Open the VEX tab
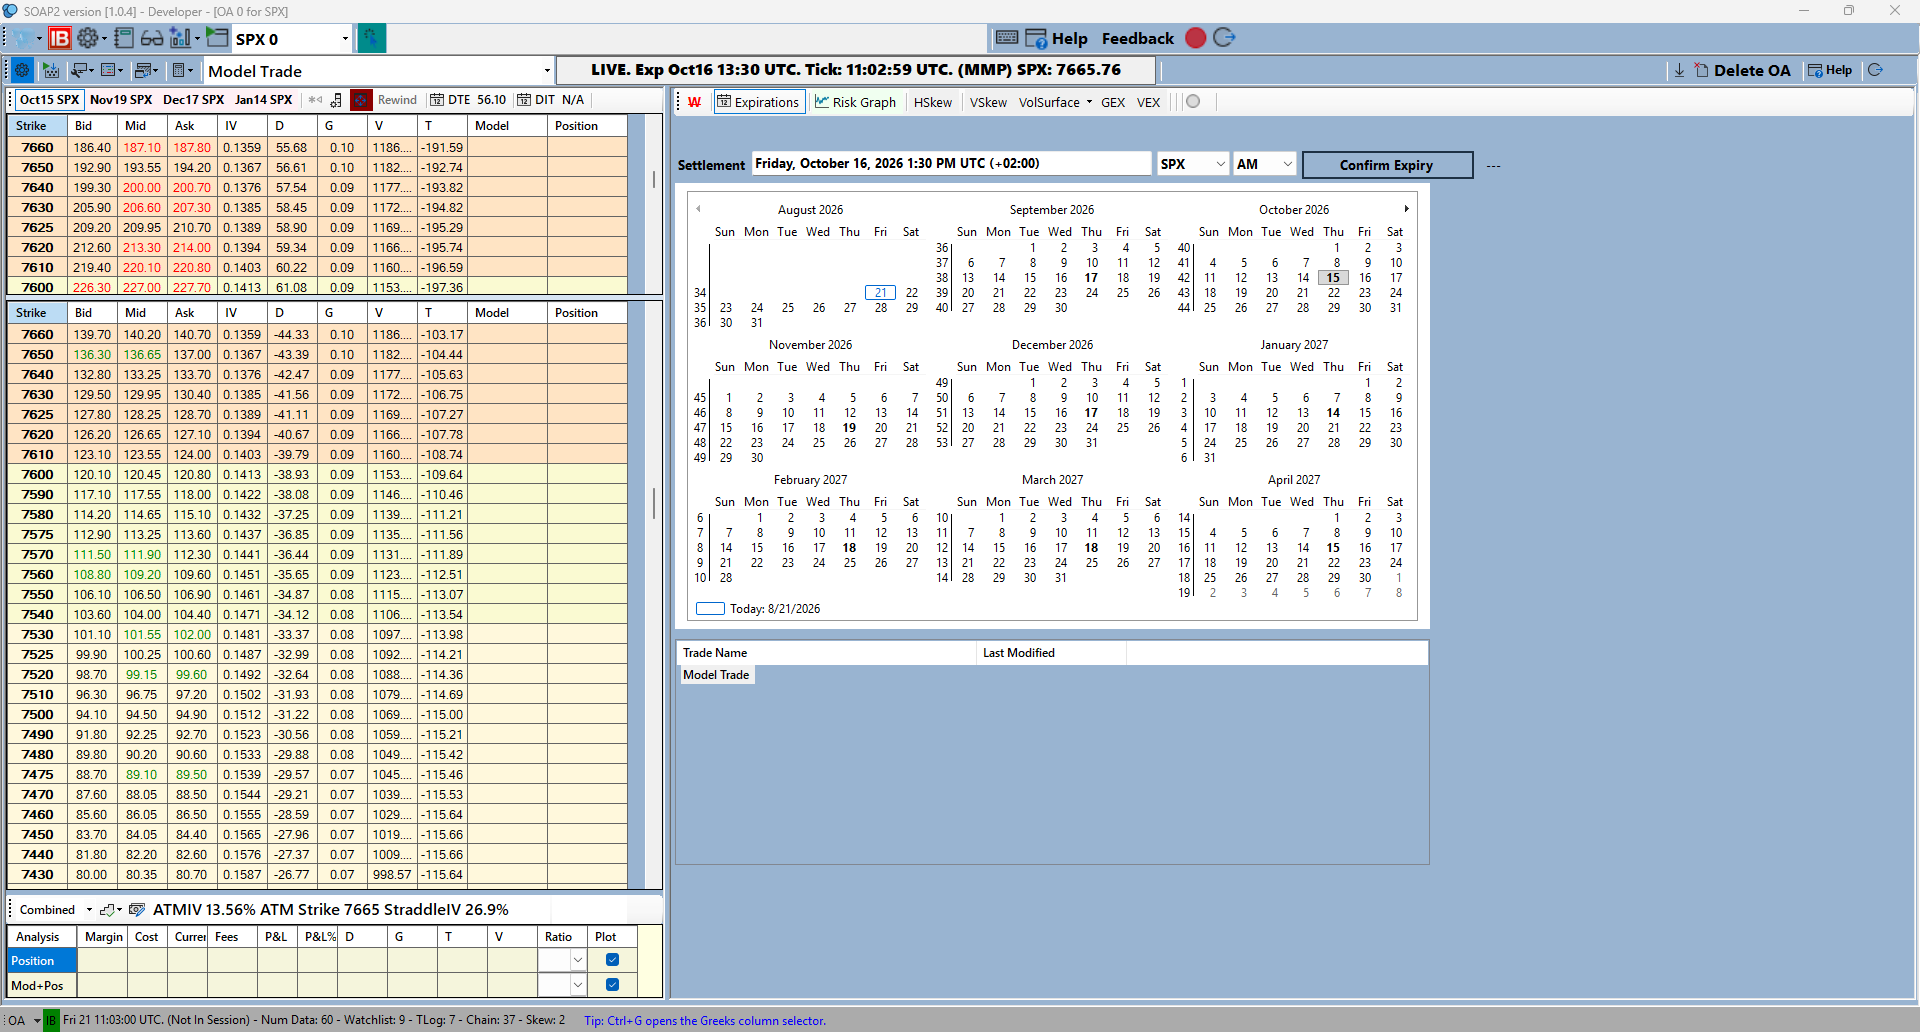Viewport: 1920px width, 1032px height. click(x=1148, y=102)
